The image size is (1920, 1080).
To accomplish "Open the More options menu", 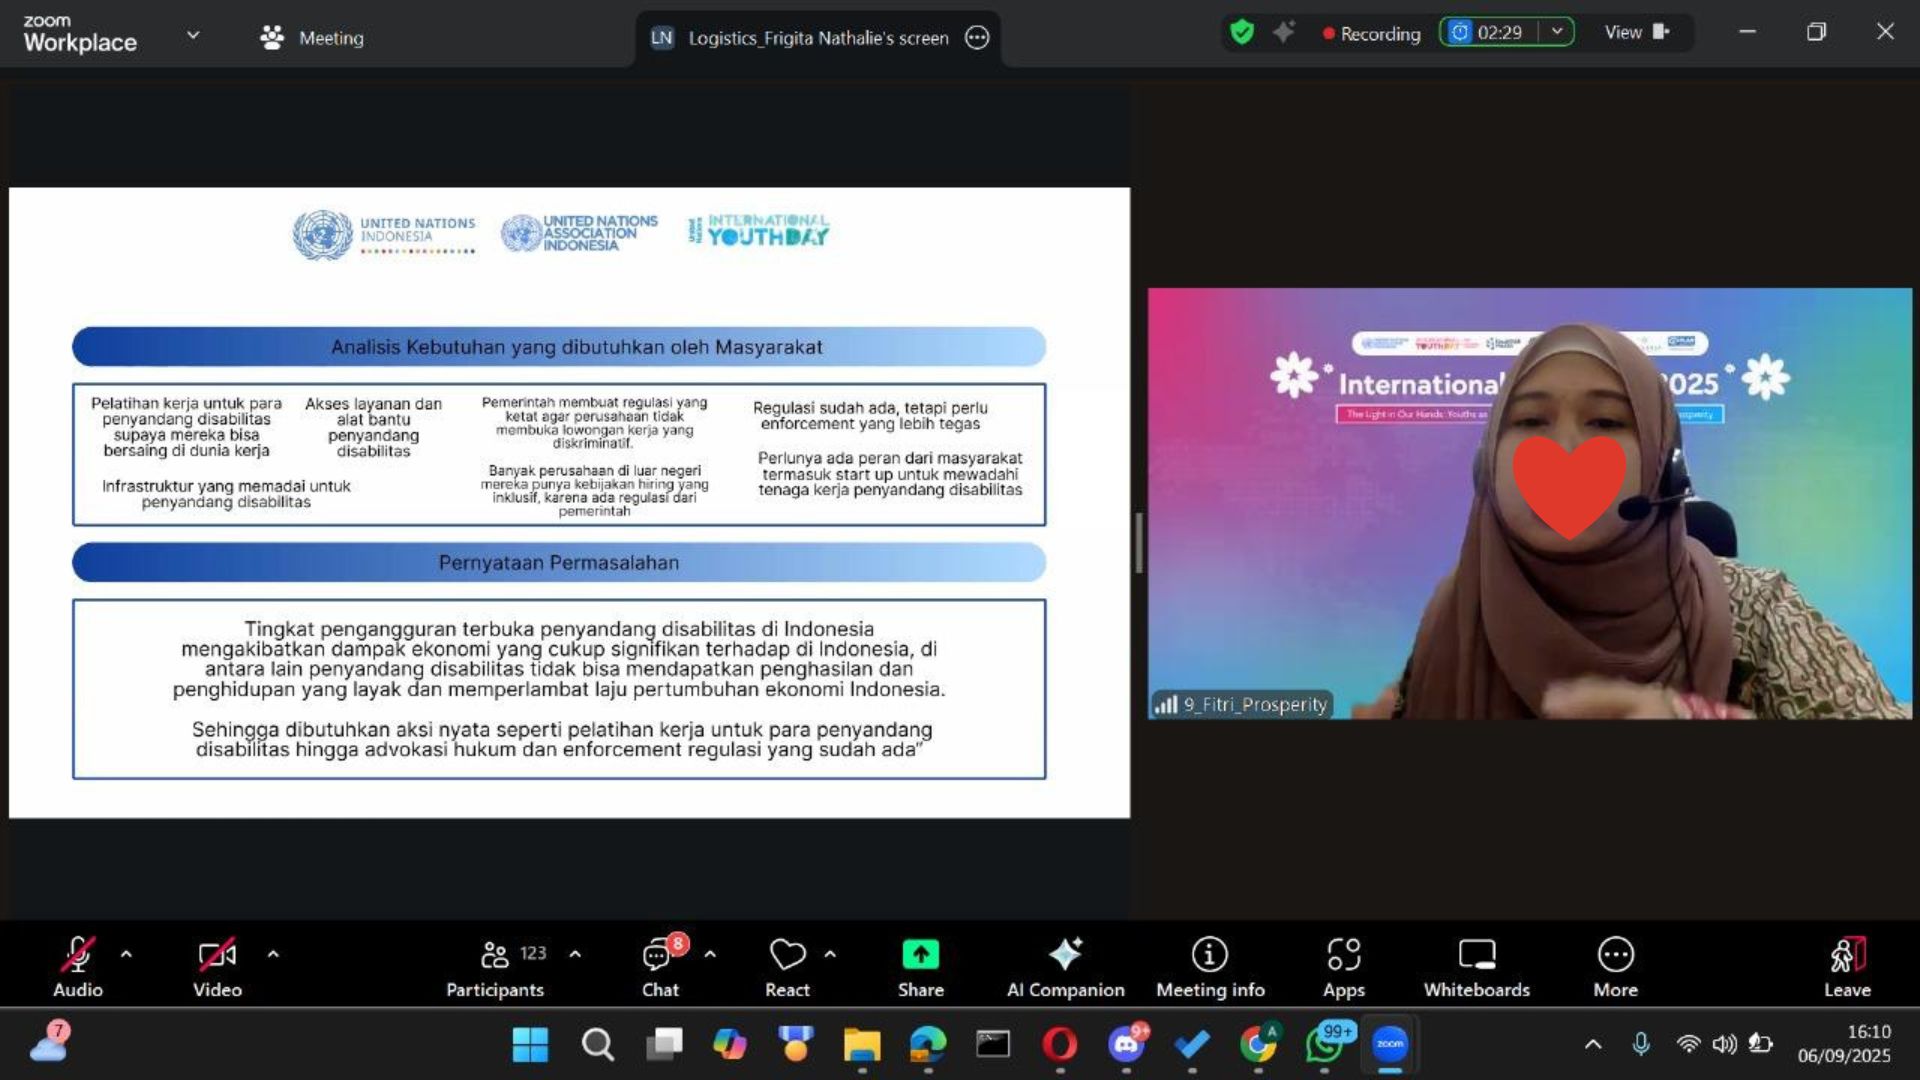I will tap(1615, 963).
